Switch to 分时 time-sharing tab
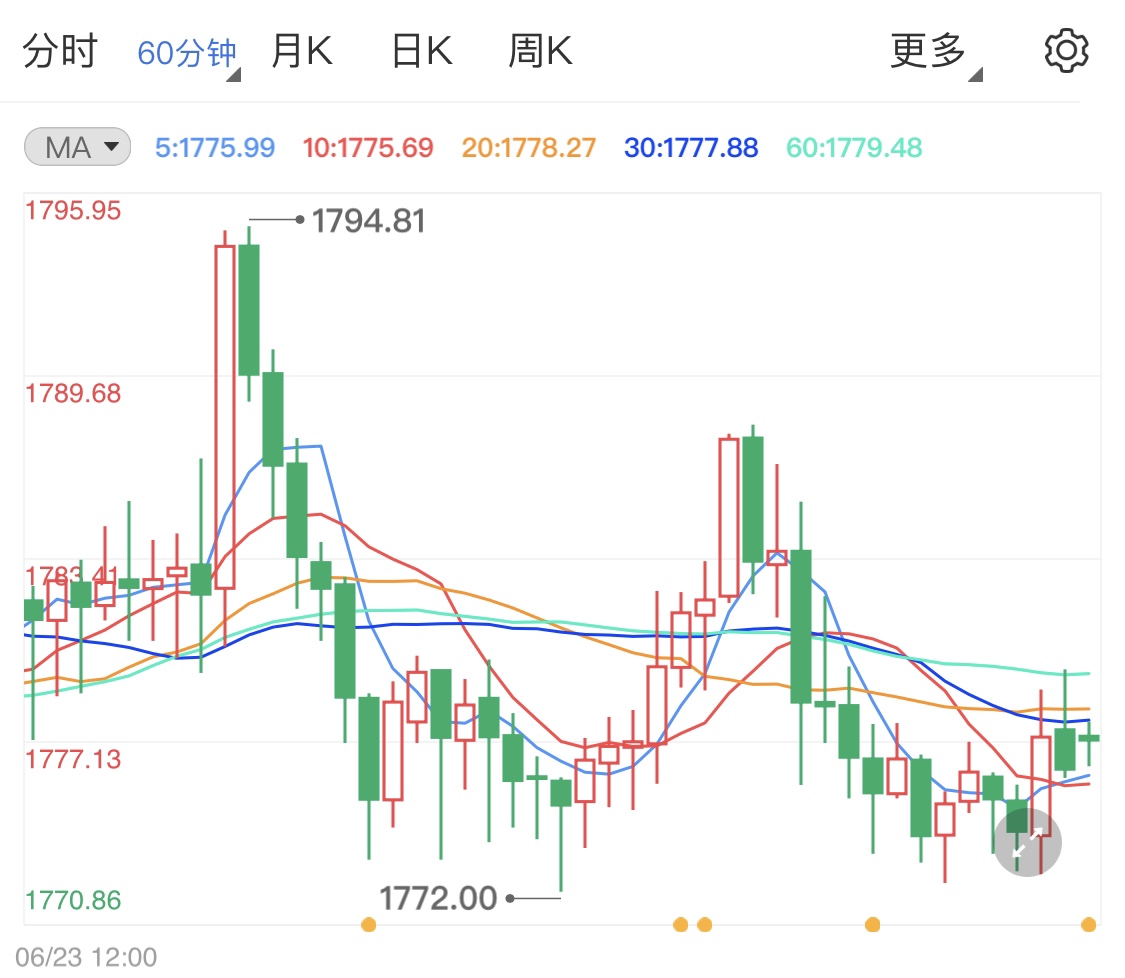Screen dimensions: 1125x978 [x=60, y=52]
